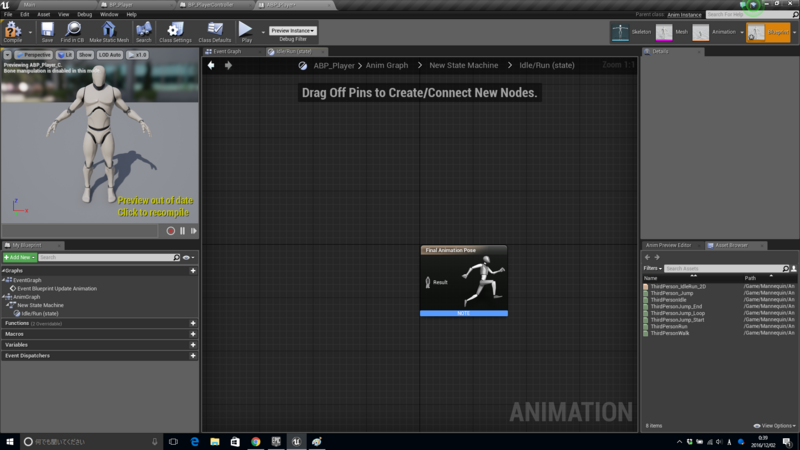The width and height of the screenshot is (800, 450).
Task: Switch to Animation editor mode
Action: pos(714,32)
